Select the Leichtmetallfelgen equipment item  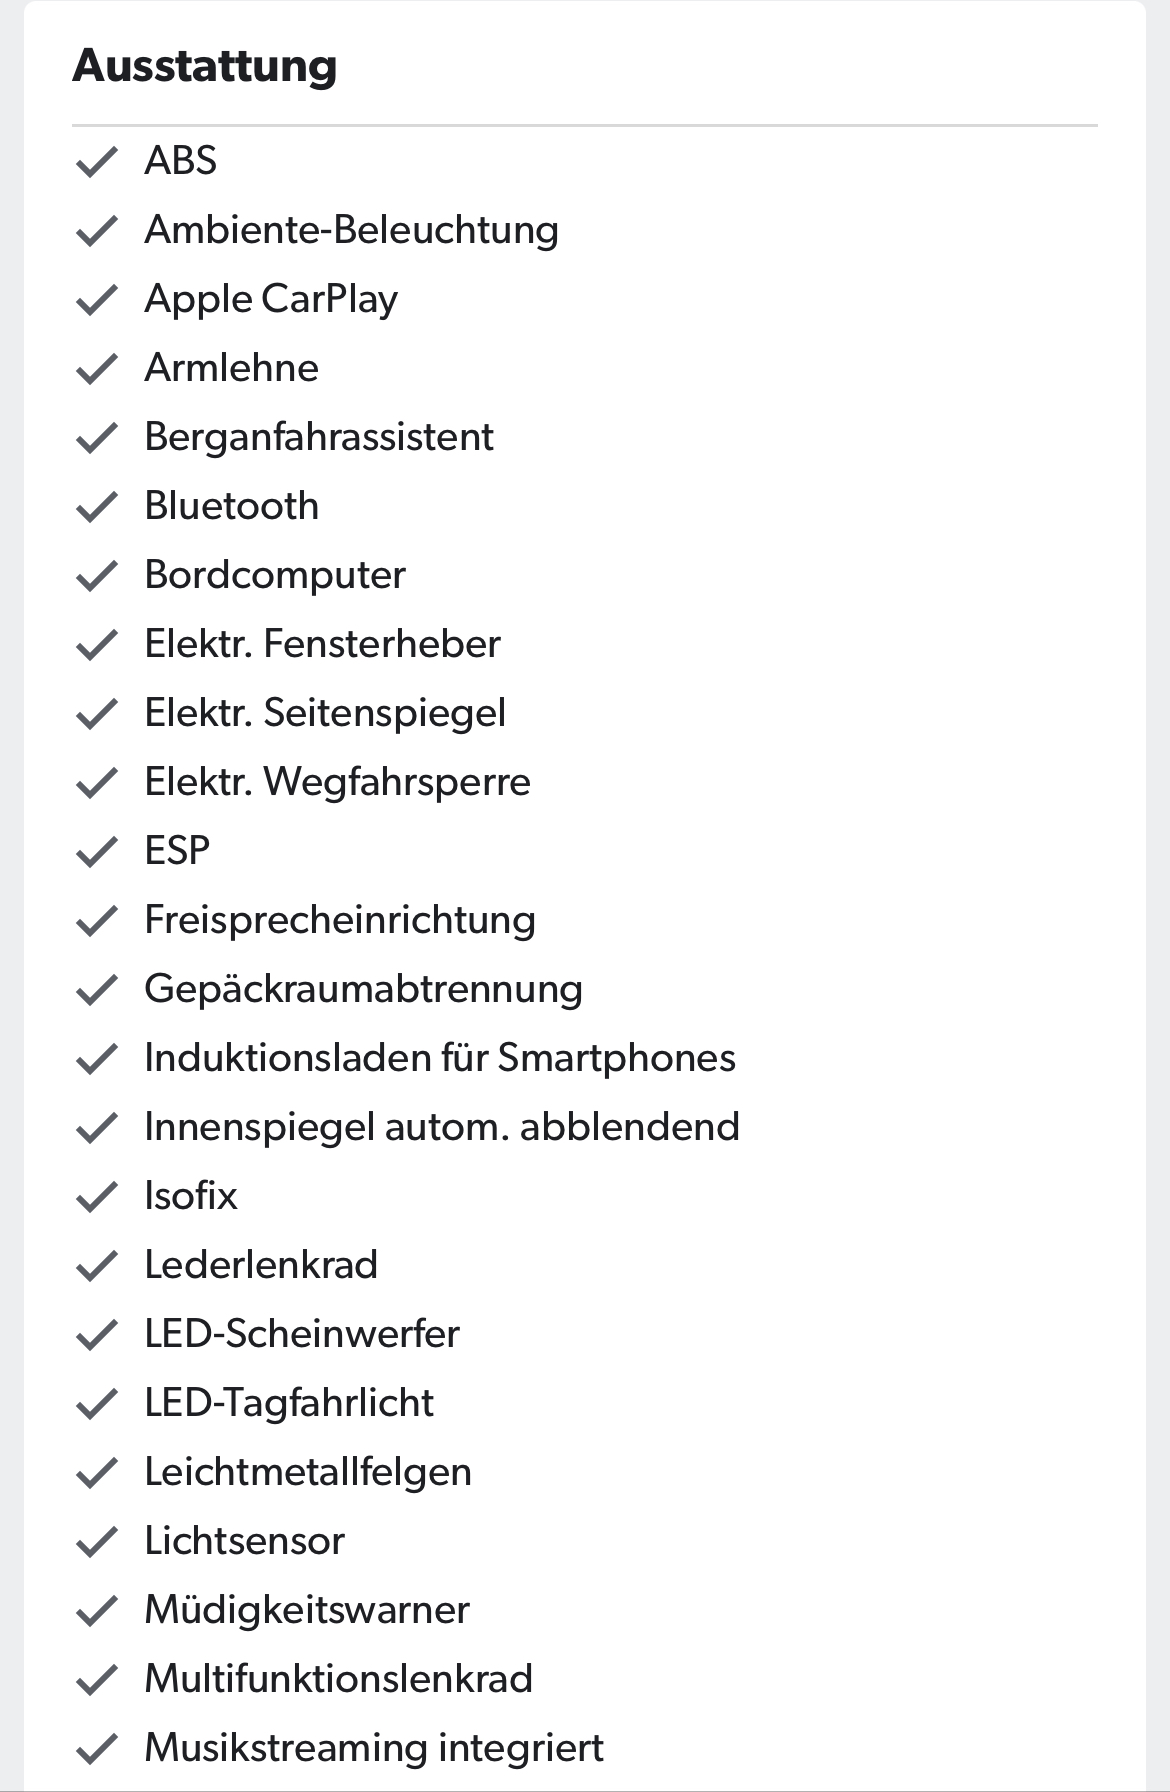308,1472
